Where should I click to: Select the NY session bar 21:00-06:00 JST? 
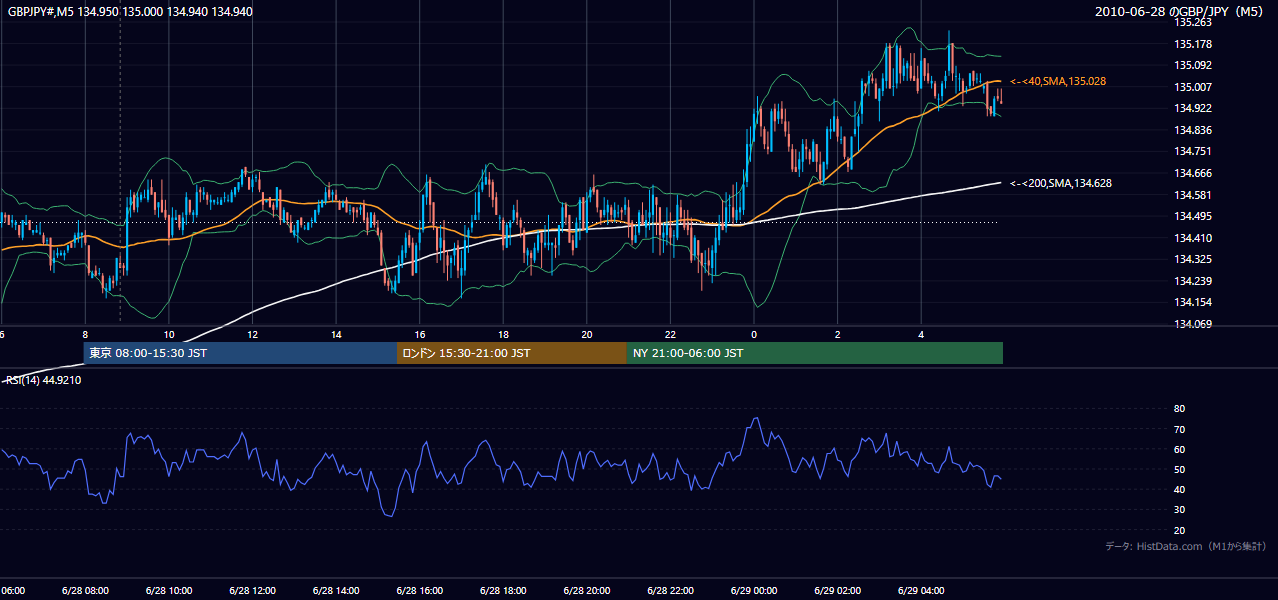pos(815,353)
